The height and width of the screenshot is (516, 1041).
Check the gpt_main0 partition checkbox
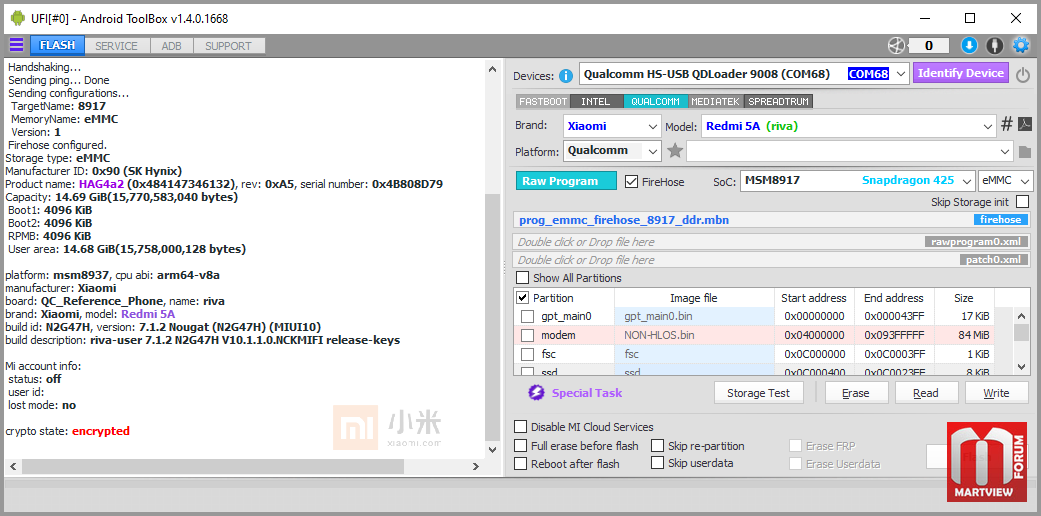pos(527,316)
